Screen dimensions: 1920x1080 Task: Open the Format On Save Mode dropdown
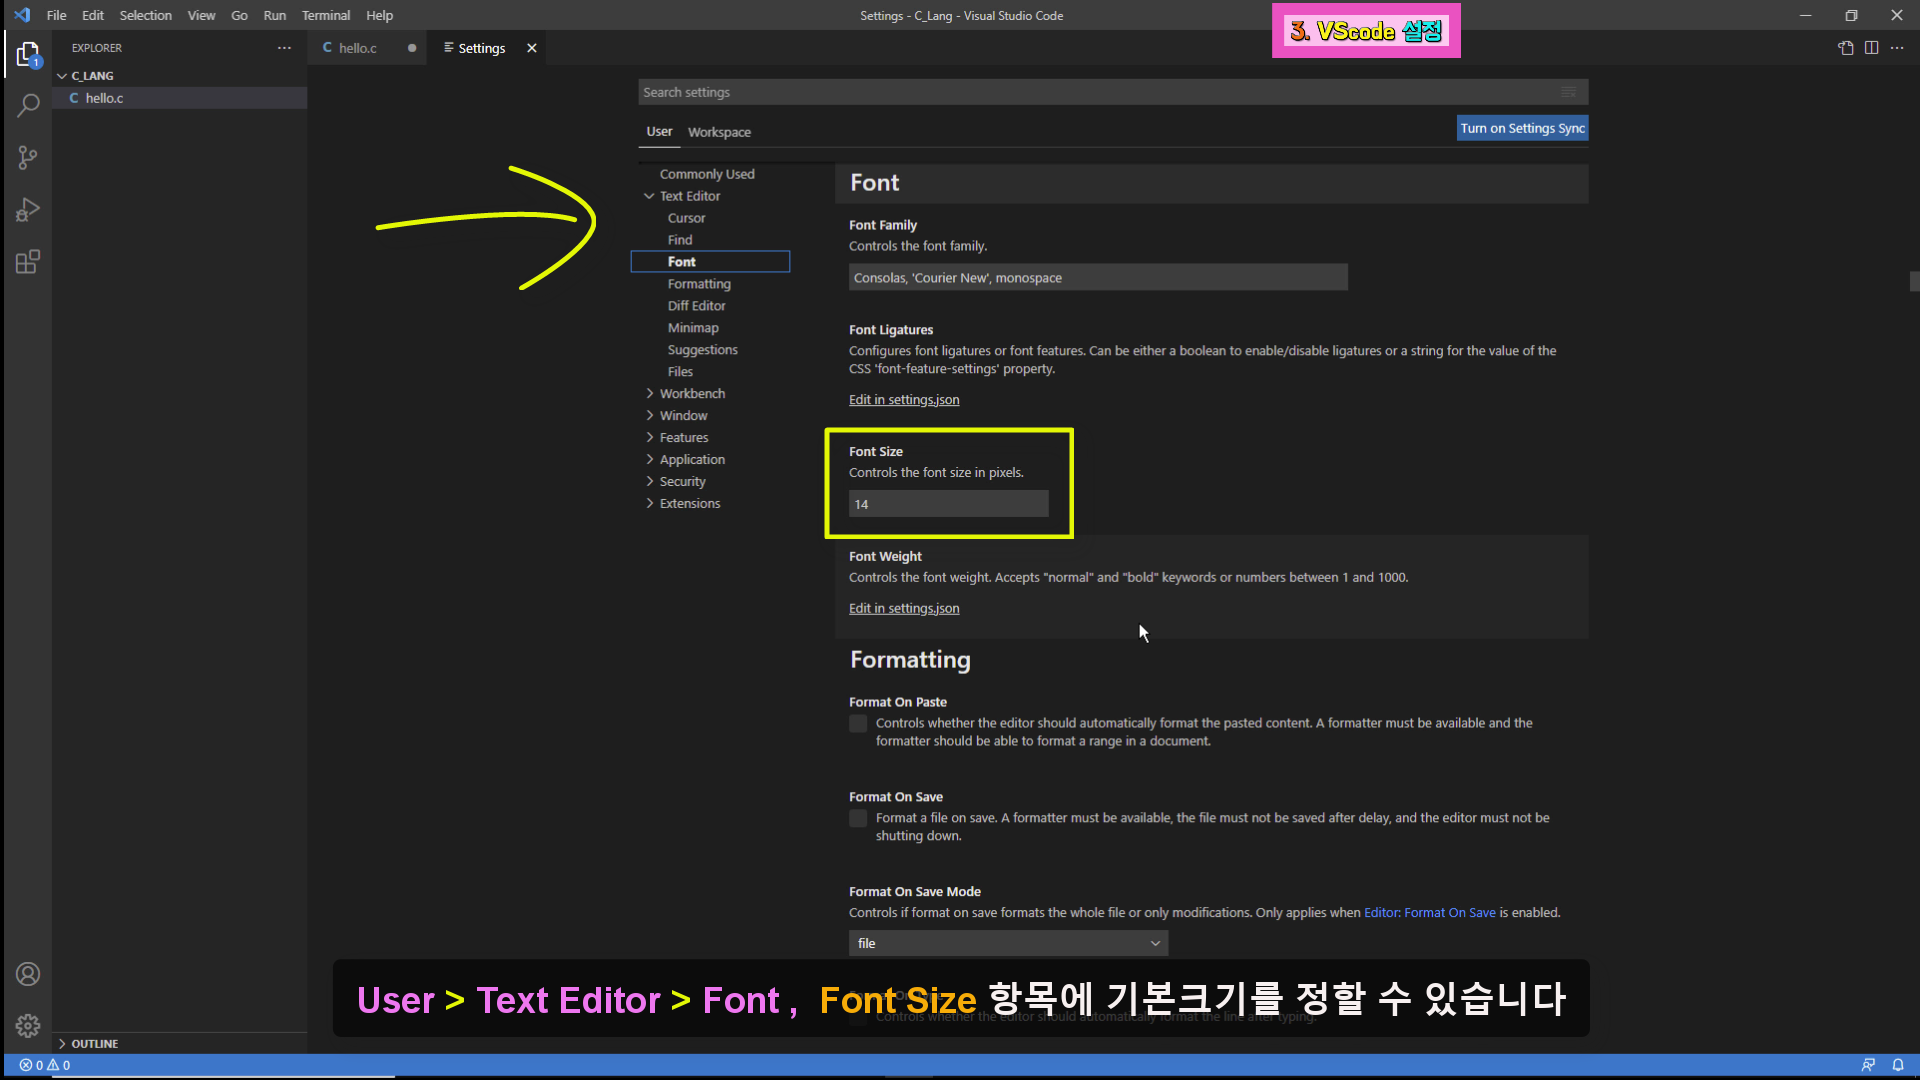1008,943
